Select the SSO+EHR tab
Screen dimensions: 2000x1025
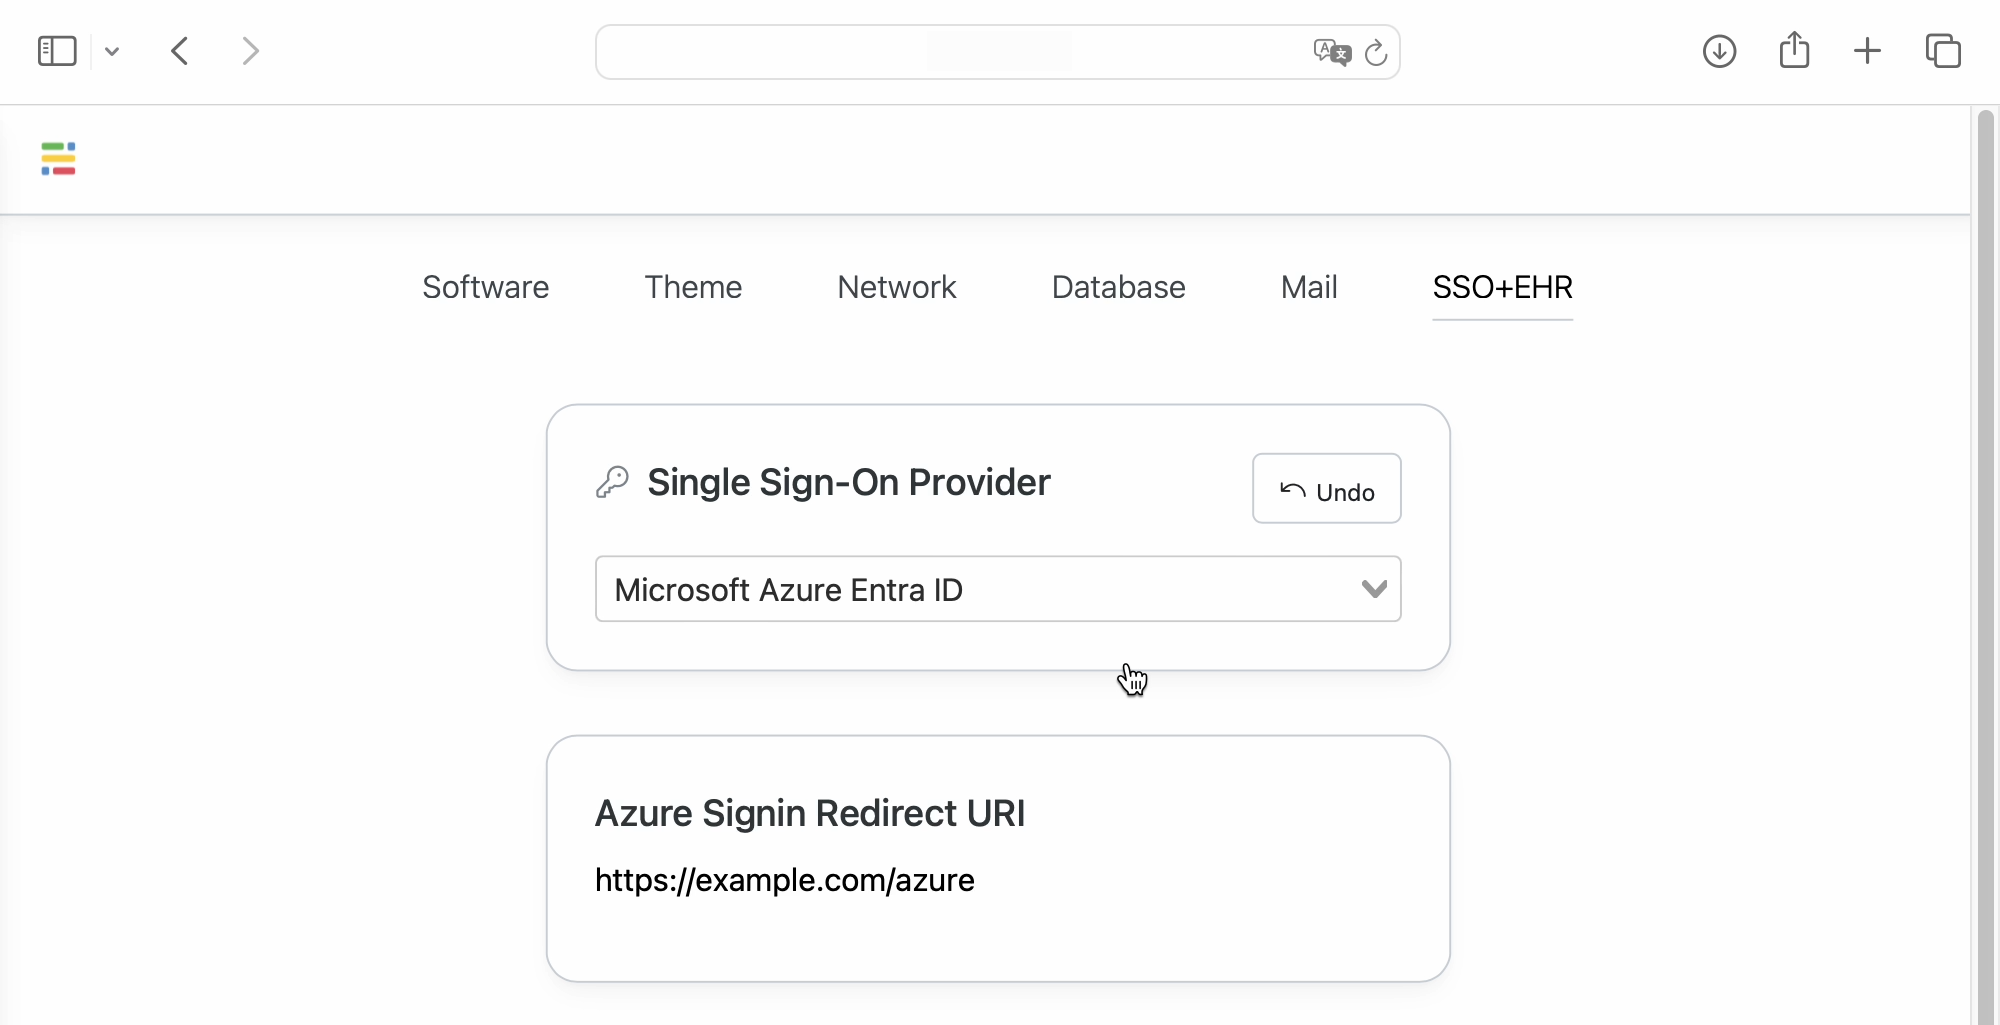pyautogui.click(x=1502, y=288)
